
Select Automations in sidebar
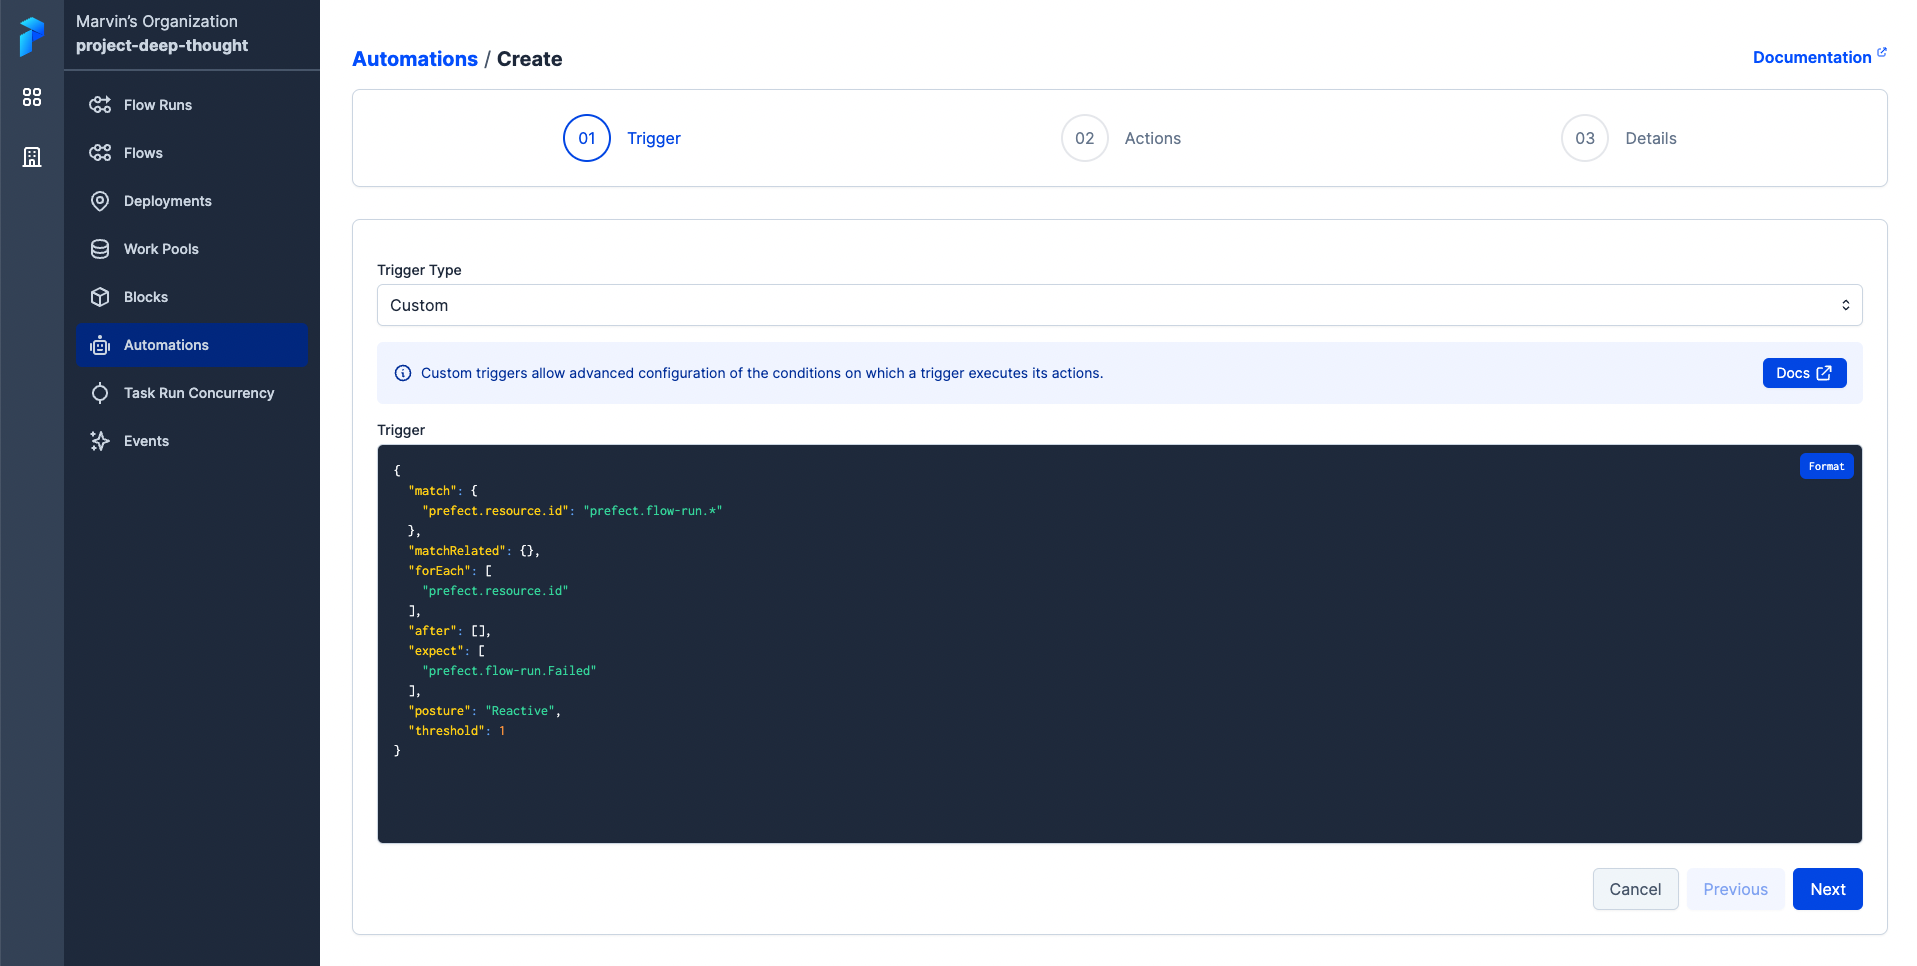click(191, 345)
